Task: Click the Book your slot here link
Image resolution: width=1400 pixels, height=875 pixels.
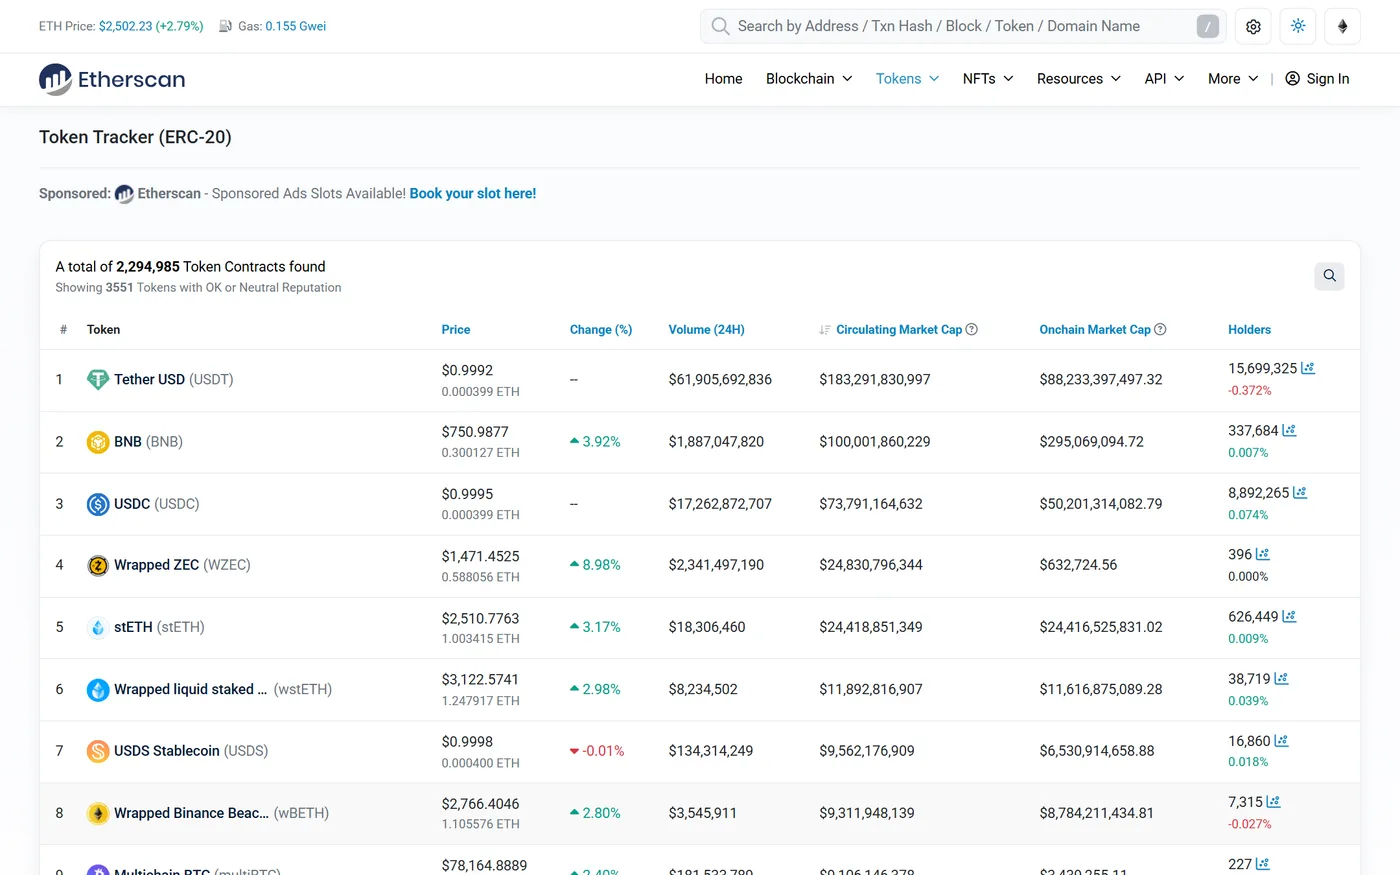Action: 473,194
